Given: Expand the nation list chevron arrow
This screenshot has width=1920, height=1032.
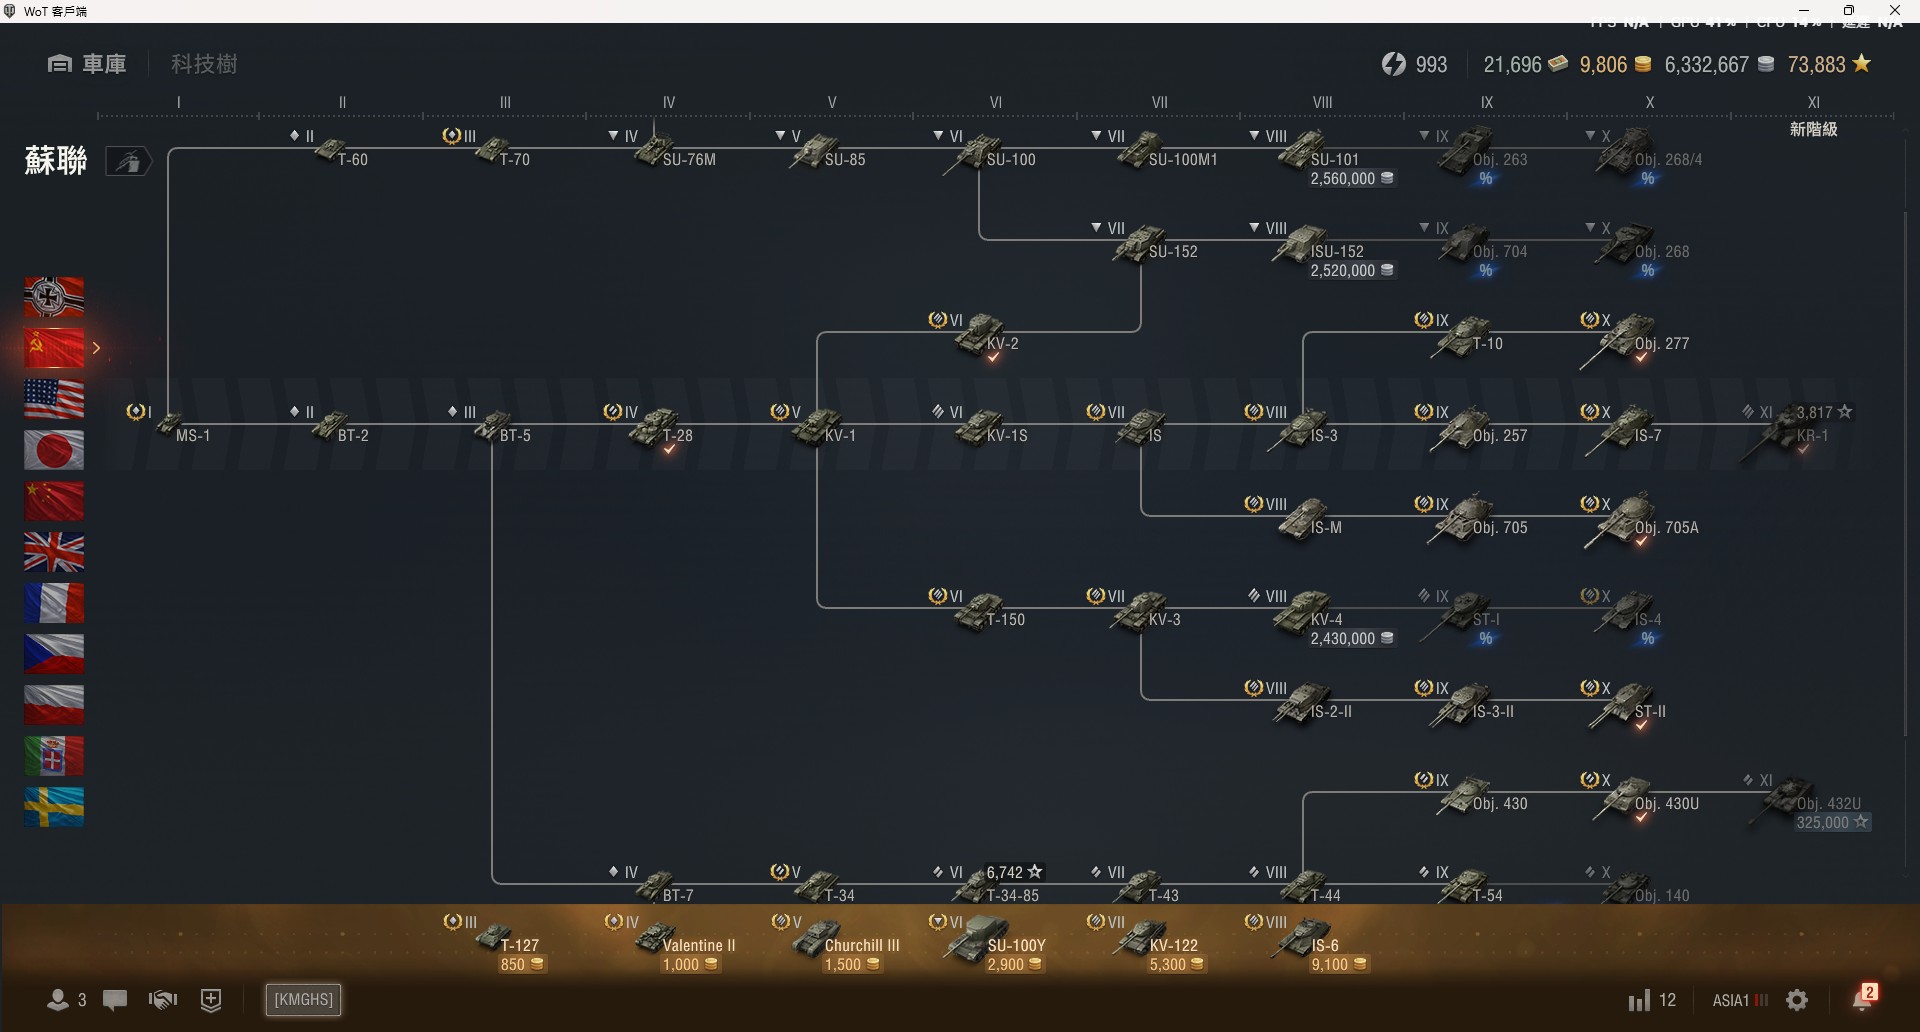Looking at the screenshot, I should (x=97, y=348).
